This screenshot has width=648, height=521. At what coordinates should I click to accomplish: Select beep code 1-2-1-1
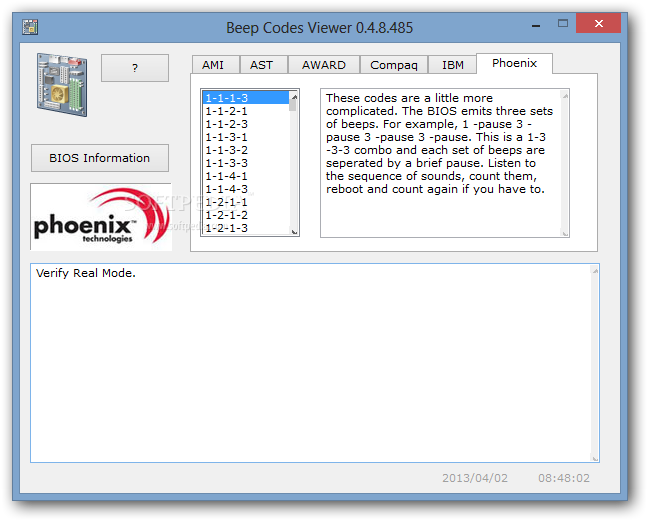246,202
